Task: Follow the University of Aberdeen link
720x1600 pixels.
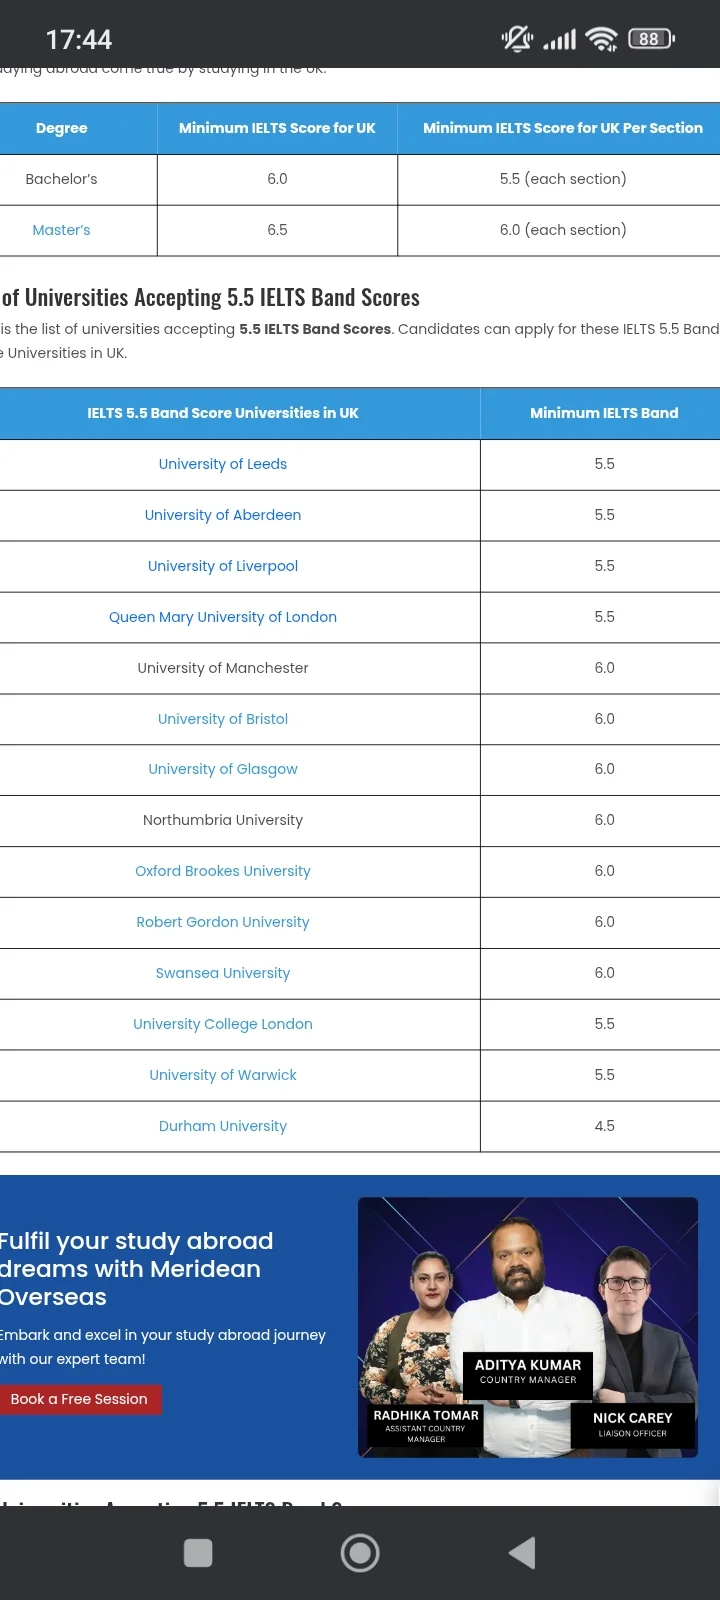Action: click(223, 515)
